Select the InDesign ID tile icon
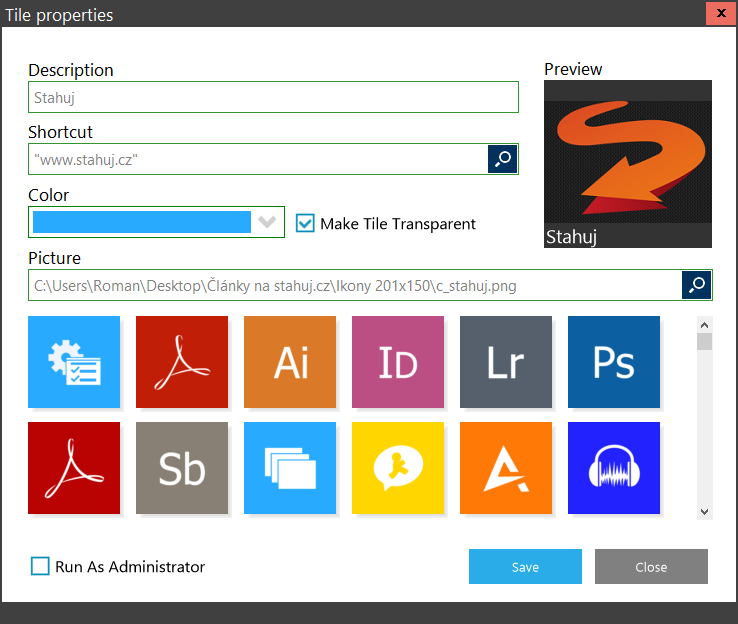 [398, 362]
